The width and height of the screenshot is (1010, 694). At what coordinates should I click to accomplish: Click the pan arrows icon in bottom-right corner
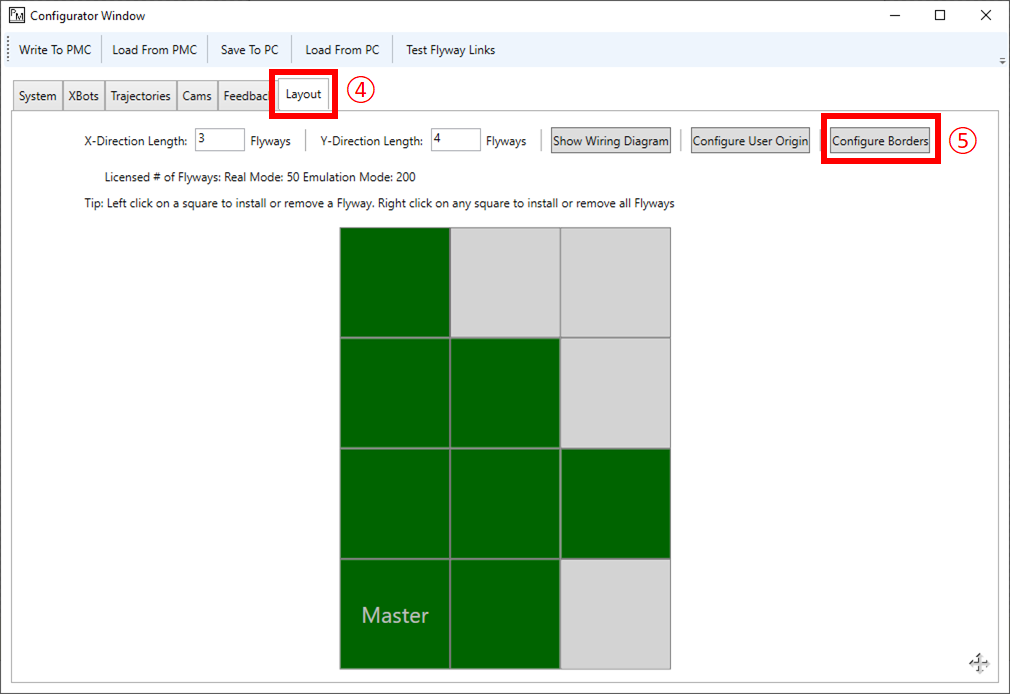978,662
